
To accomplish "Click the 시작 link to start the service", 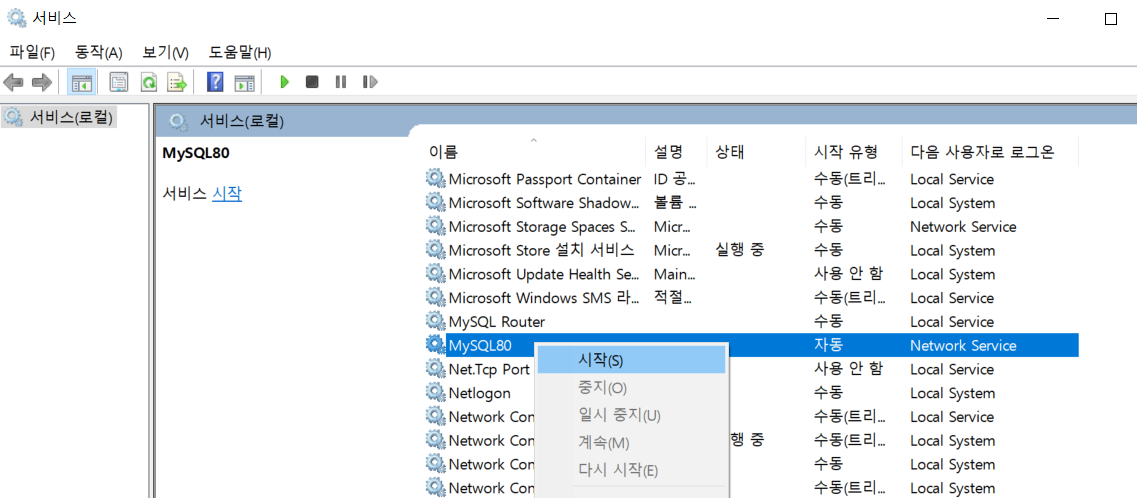I will pyautogui.click(x=227, y=194).
